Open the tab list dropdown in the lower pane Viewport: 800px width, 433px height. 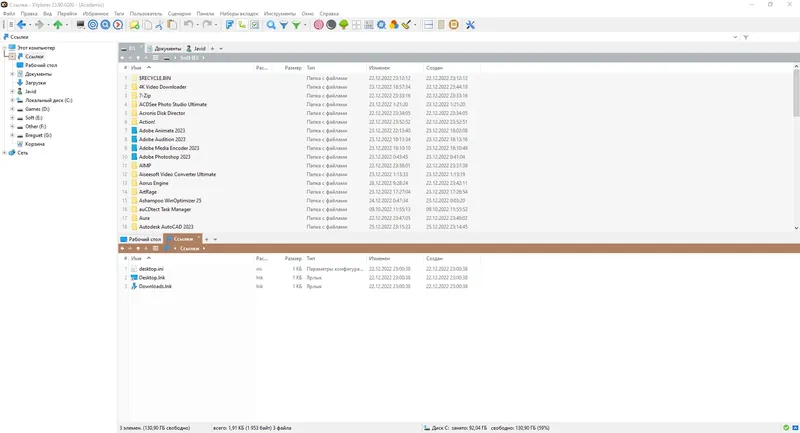[215, 239]
